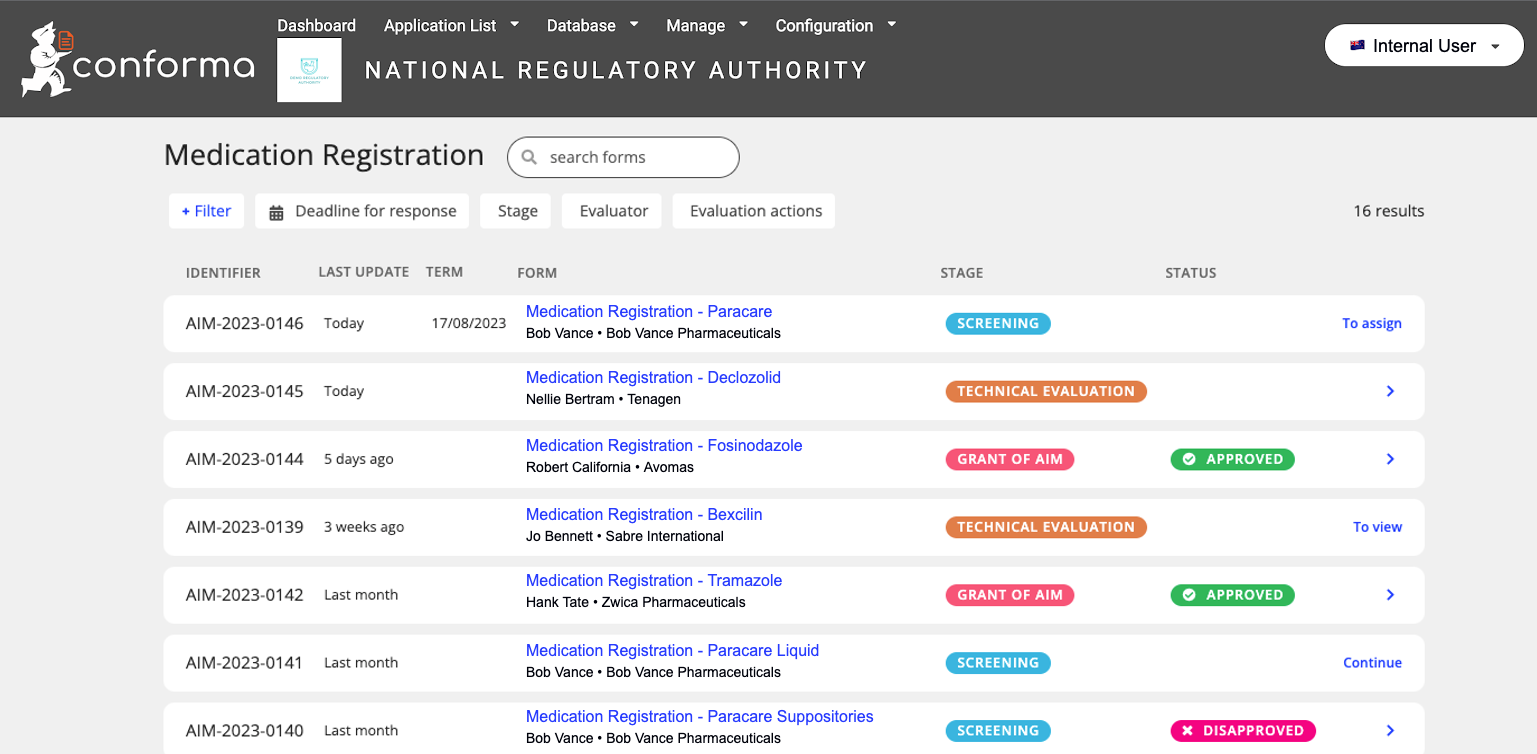Viewport: 1537px width, 754px height.
Task: Select identifier AIM-2023-0144
Action: pos(245,459)
